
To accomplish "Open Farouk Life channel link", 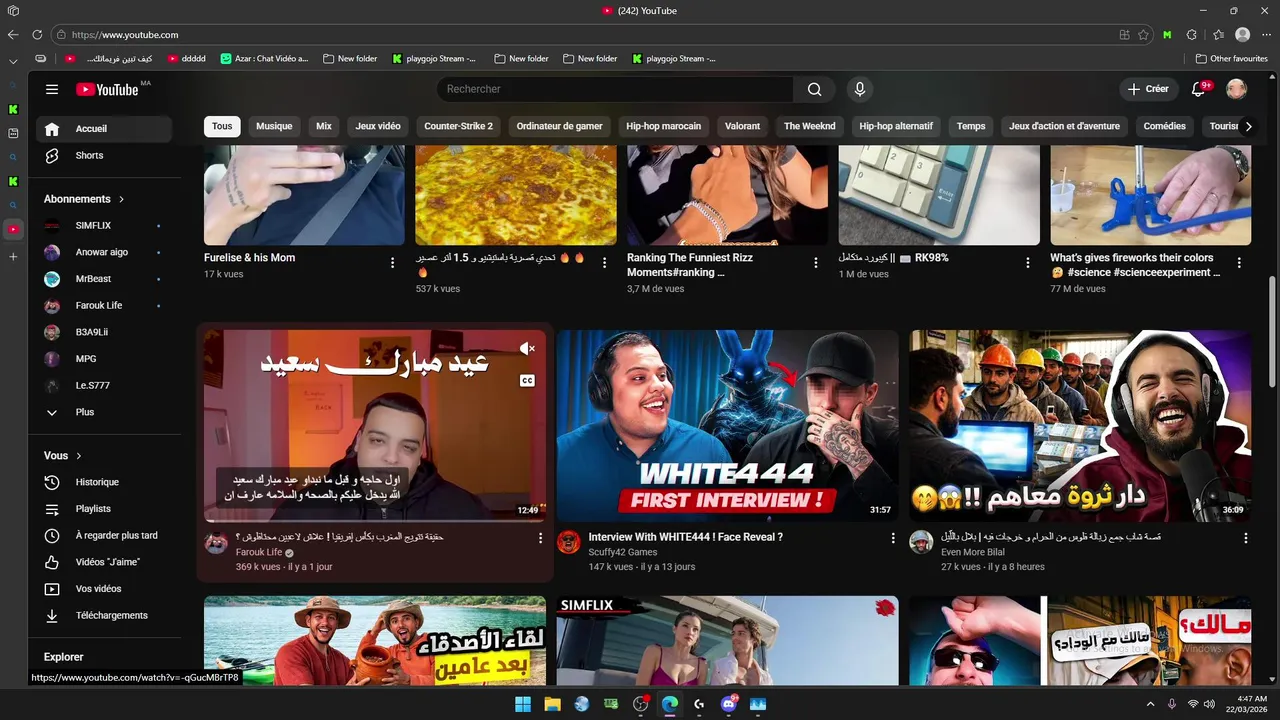I will (x=259, y=552).
